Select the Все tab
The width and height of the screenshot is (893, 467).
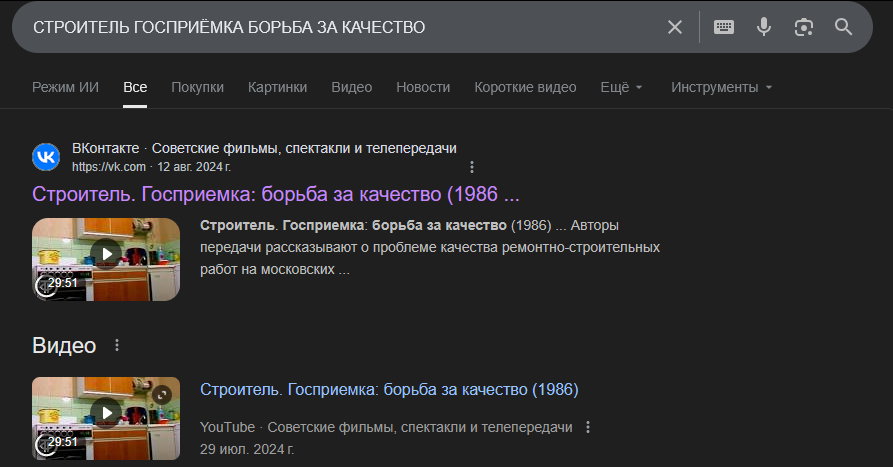pos(135,87)
